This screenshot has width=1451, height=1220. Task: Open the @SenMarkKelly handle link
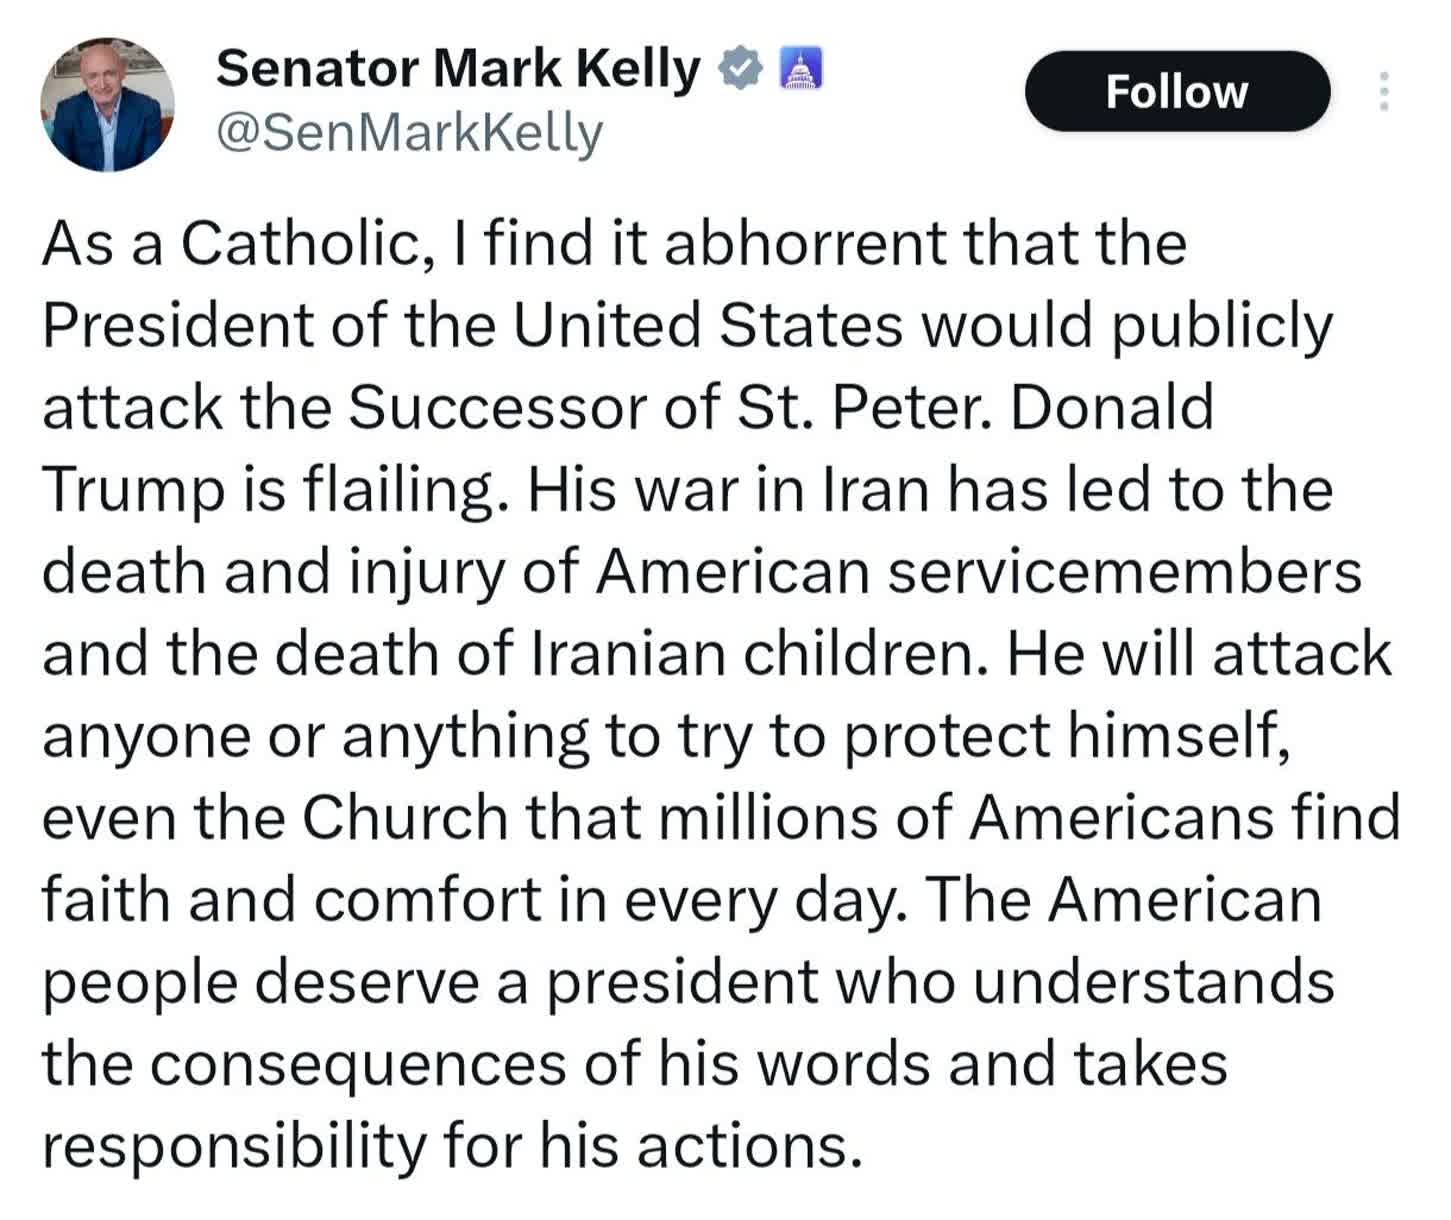pyautogui.click(x=409, y=133)
